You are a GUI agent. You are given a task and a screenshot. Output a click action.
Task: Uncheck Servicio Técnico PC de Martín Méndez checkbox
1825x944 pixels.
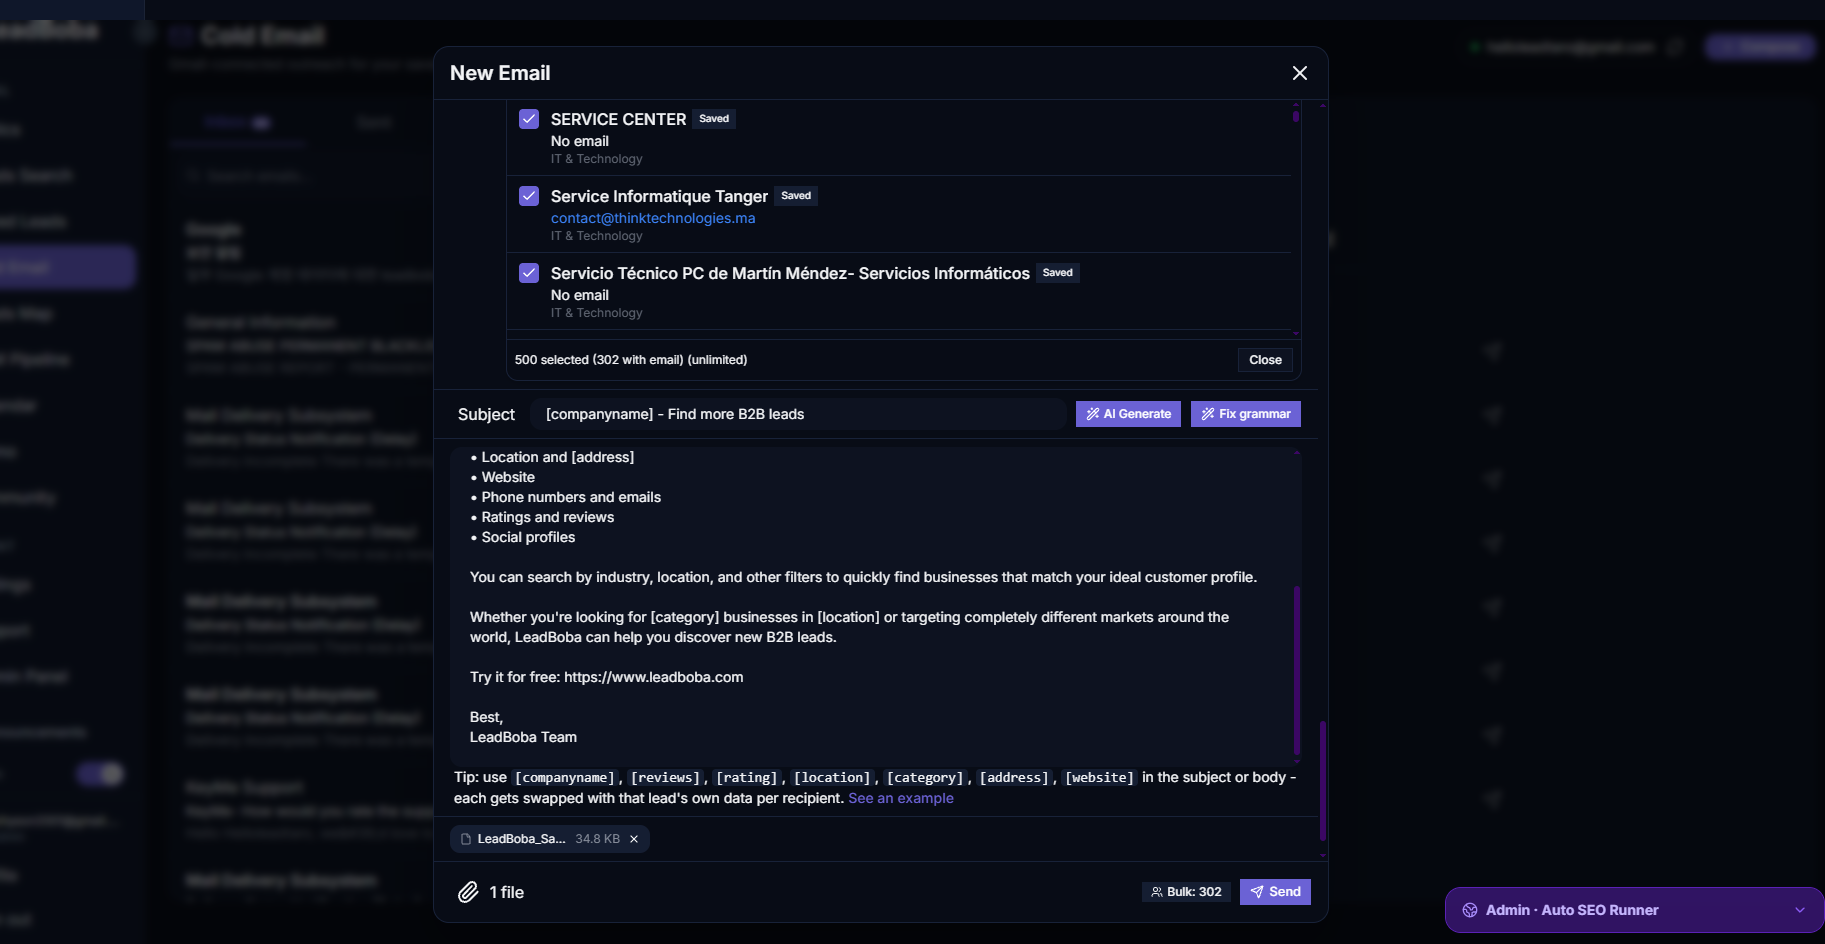(529, 273)
